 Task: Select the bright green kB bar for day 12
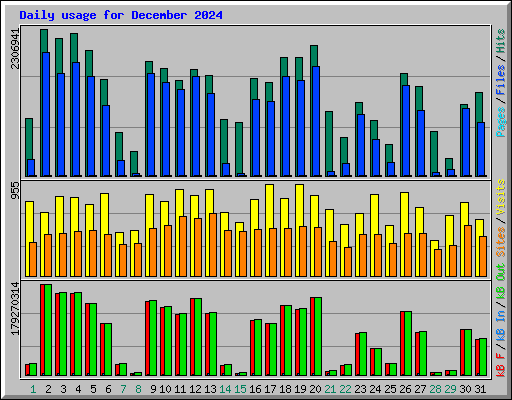[198, 337]
